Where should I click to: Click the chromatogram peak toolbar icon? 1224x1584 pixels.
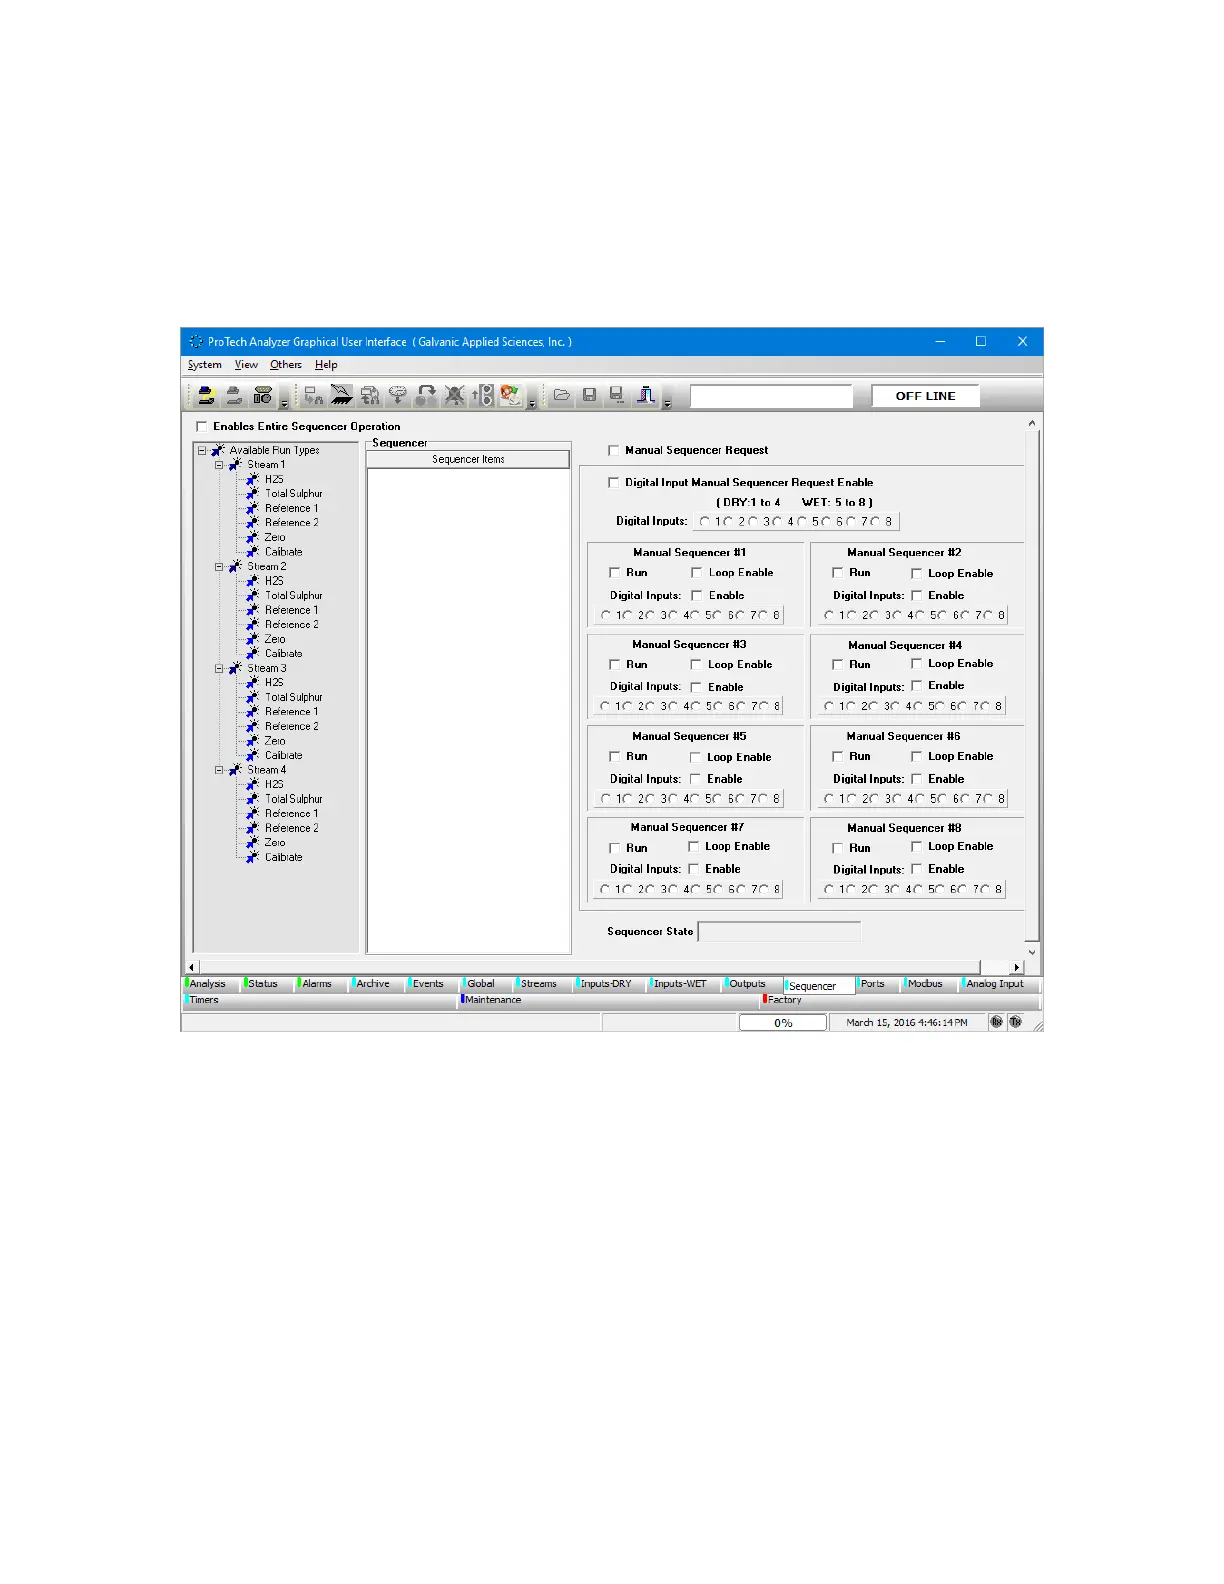pyautogui.click(x=646, y=396)
